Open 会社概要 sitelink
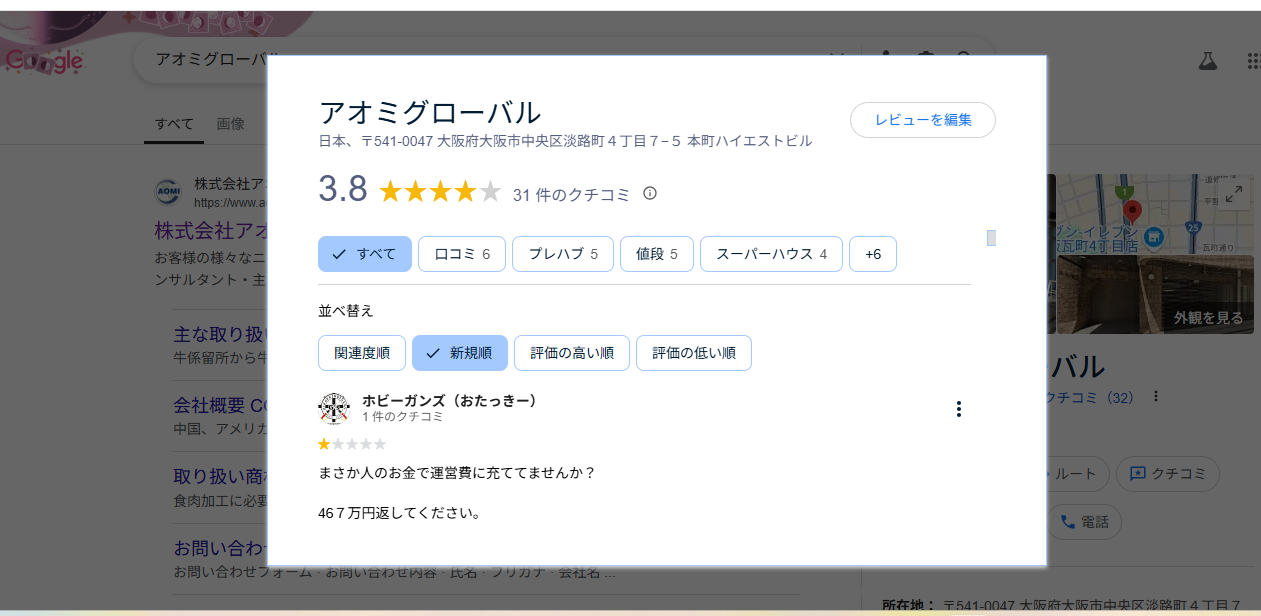 (220, 406)
